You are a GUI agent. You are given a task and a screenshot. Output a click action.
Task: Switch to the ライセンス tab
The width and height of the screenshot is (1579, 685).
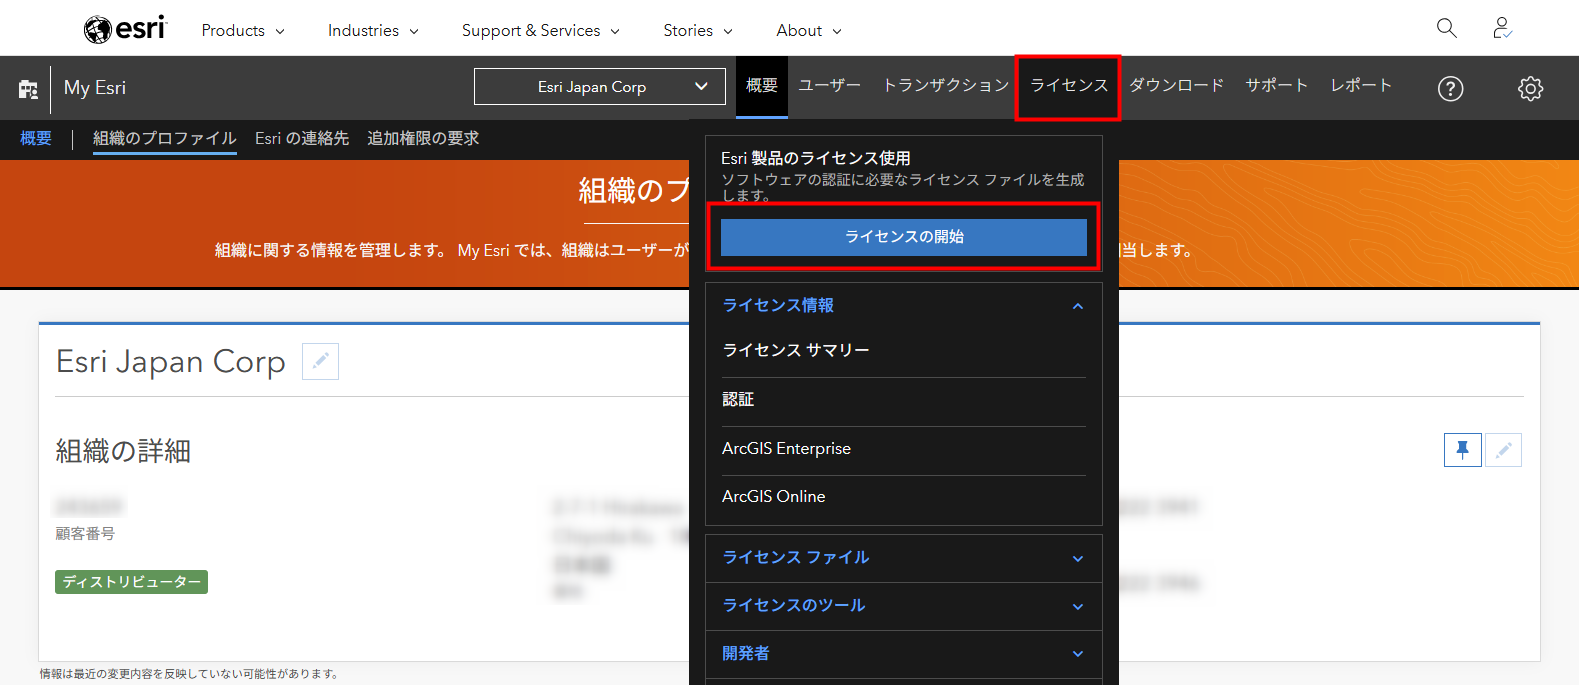(x=1068, y=86)
